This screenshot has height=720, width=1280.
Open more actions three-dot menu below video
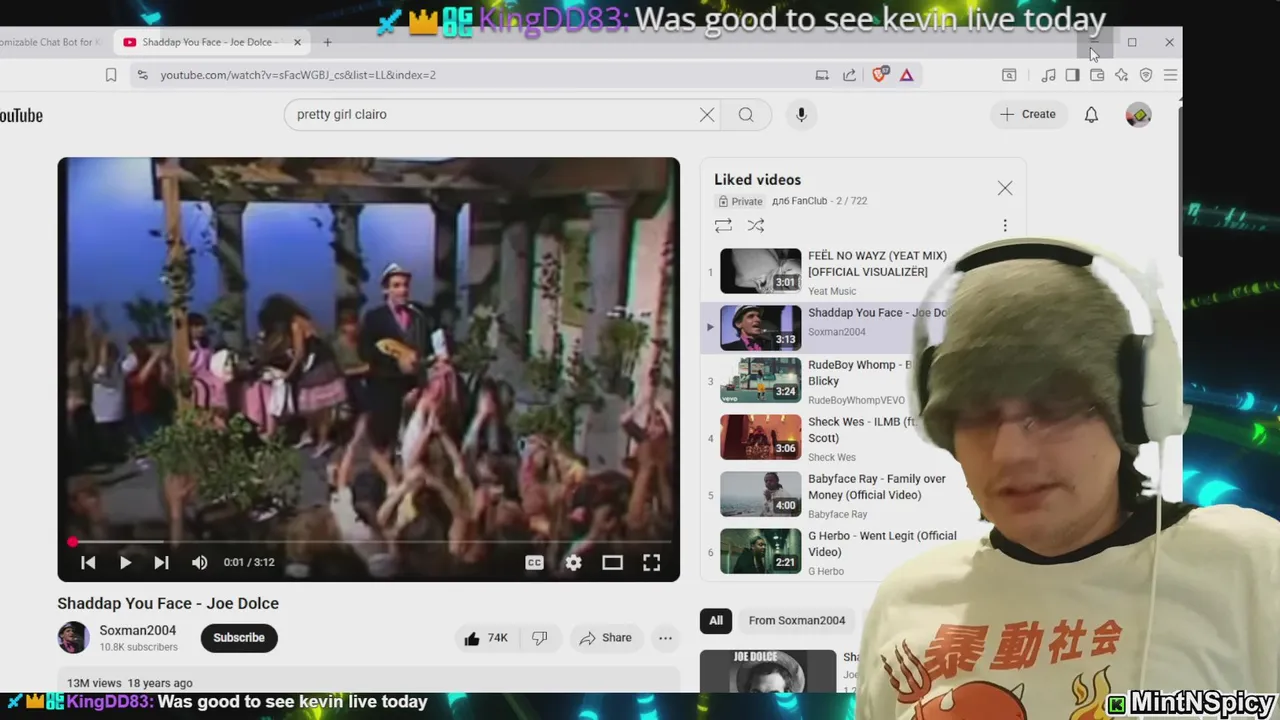pos(665,638)
